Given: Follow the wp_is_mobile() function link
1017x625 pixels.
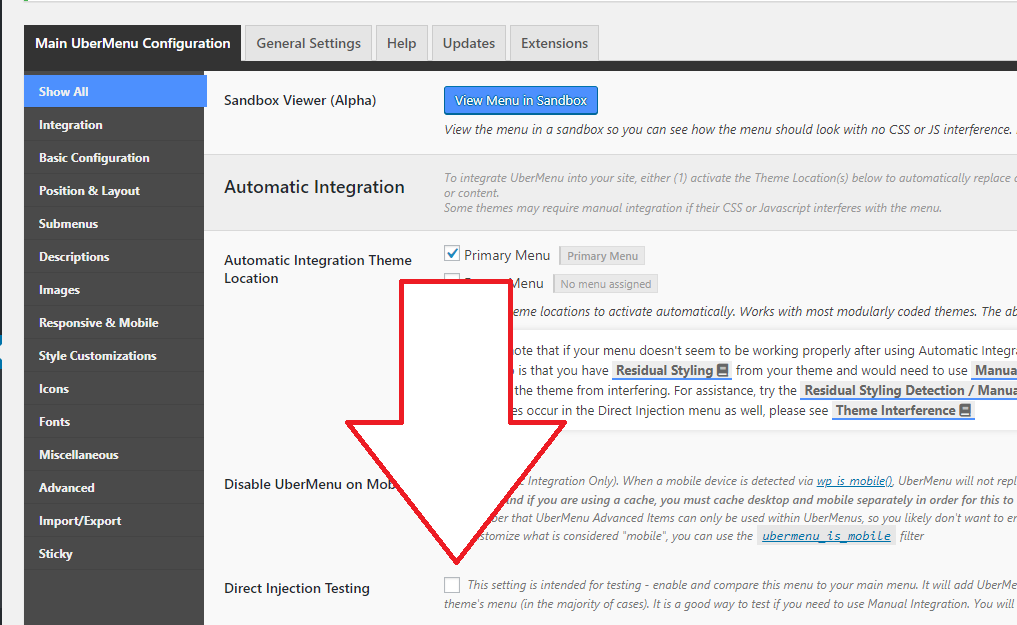Looking at the screenshot, I should click(x=854, y=481).
